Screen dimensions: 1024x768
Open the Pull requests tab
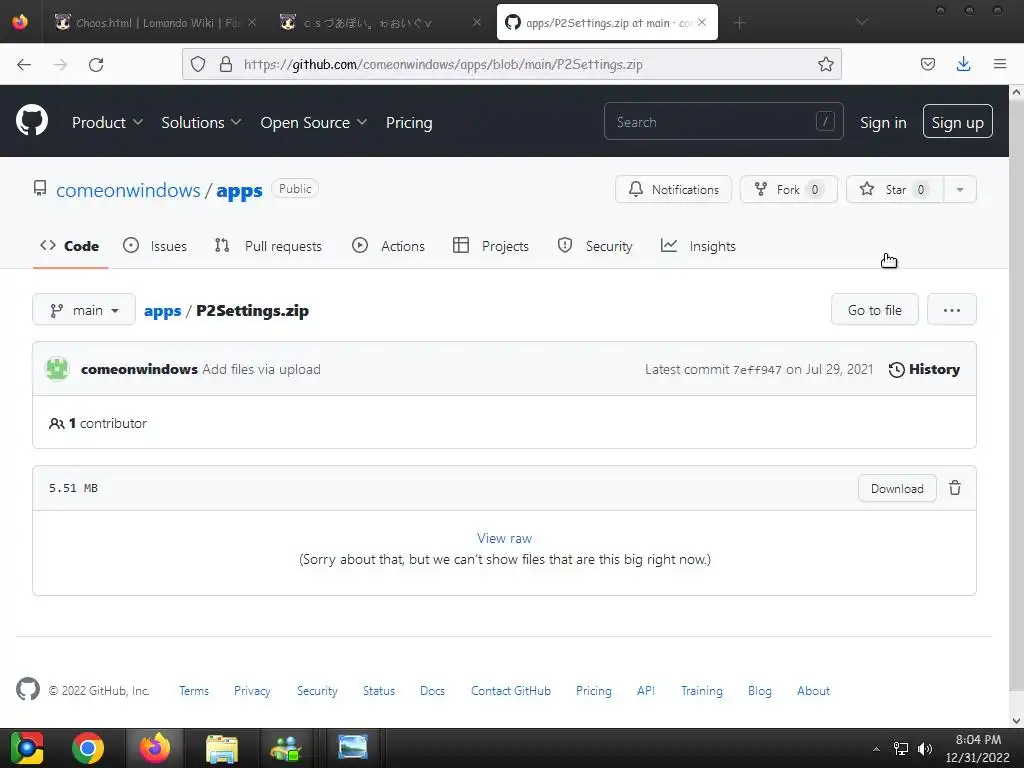[268, 246]
